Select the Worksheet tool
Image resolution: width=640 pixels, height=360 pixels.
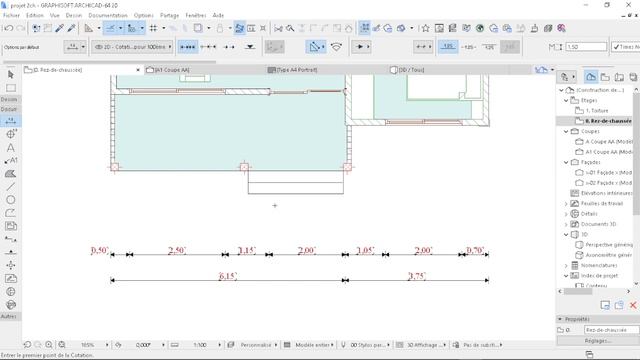coord(11,278)
